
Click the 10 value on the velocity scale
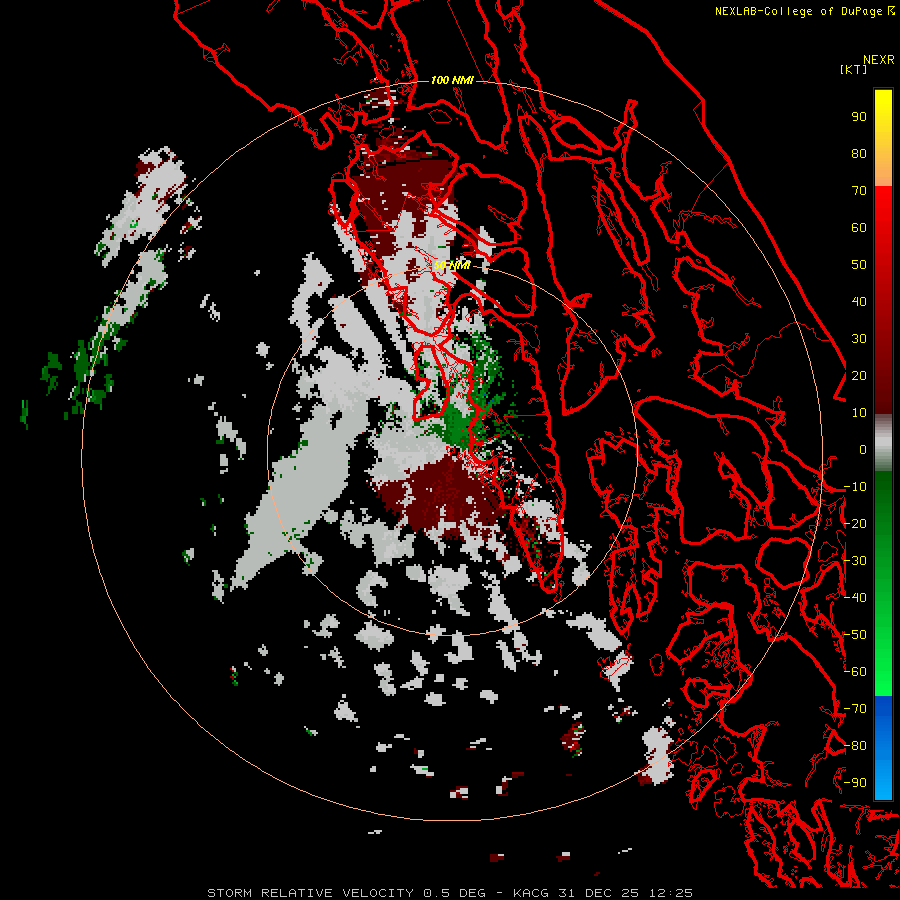859,413
